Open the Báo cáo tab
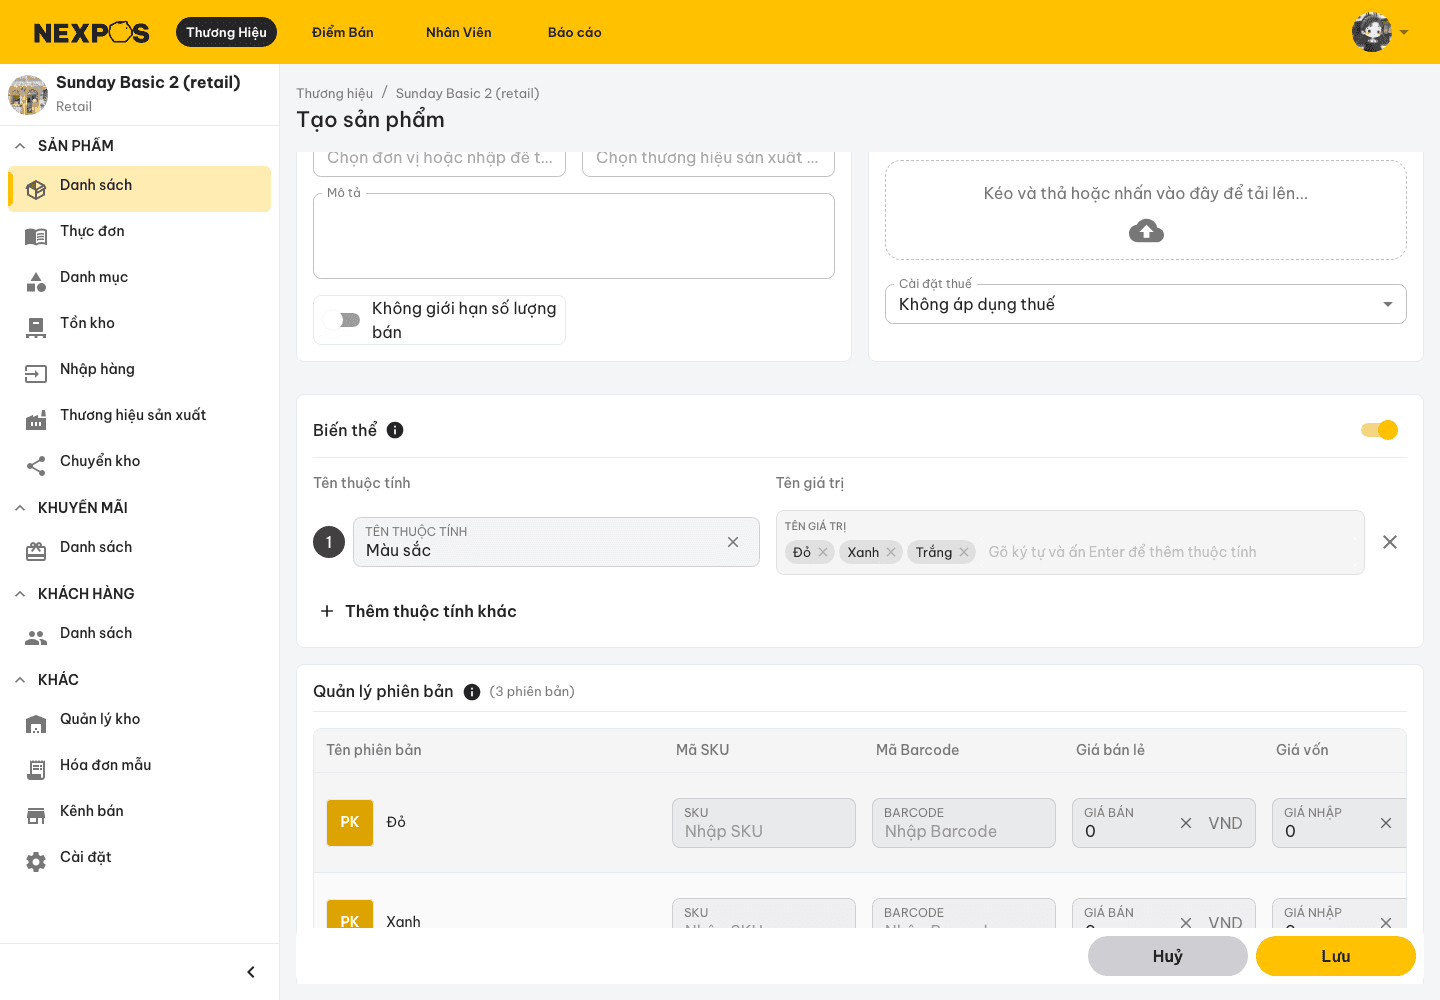Viewport: 1440px width, 1000px height. pyautogui.click(x=575, y=32)
